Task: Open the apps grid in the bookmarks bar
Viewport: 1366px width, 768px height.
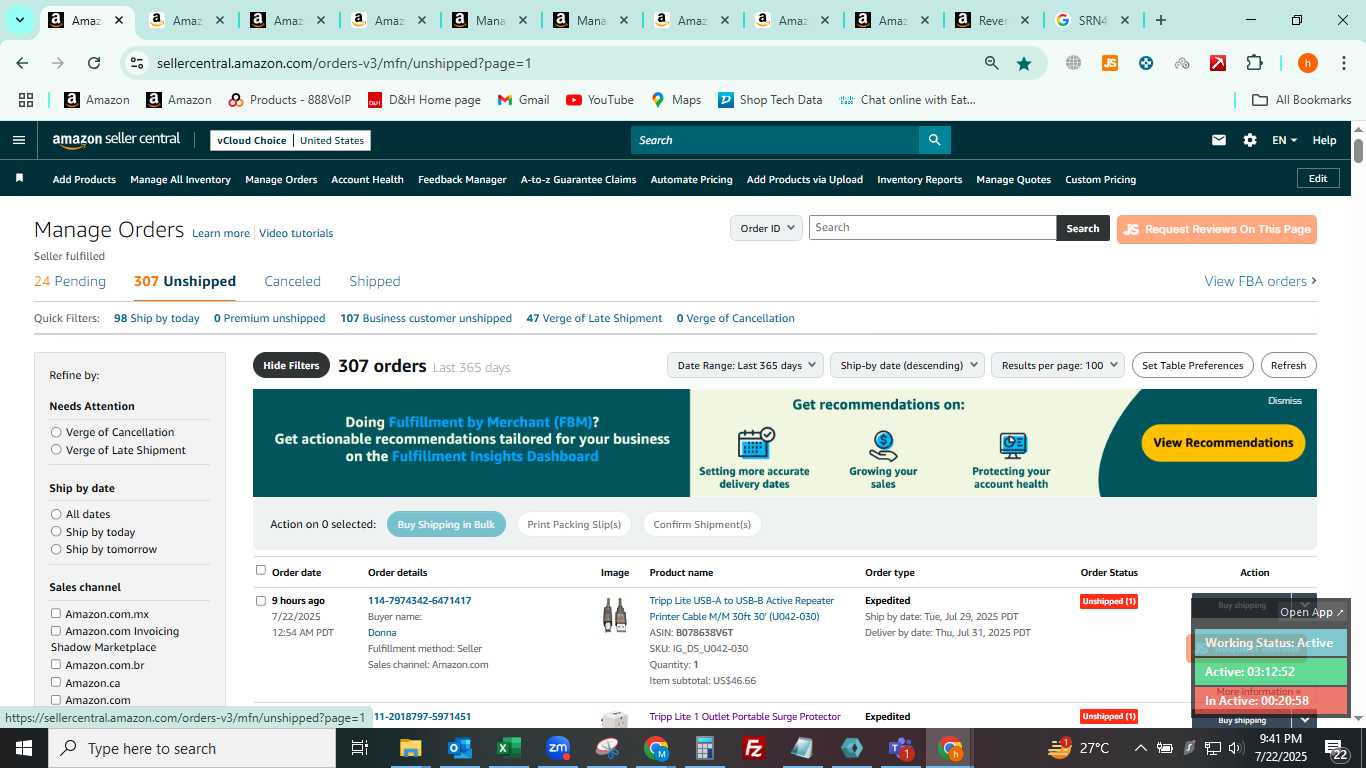Action: pos(26,100)
